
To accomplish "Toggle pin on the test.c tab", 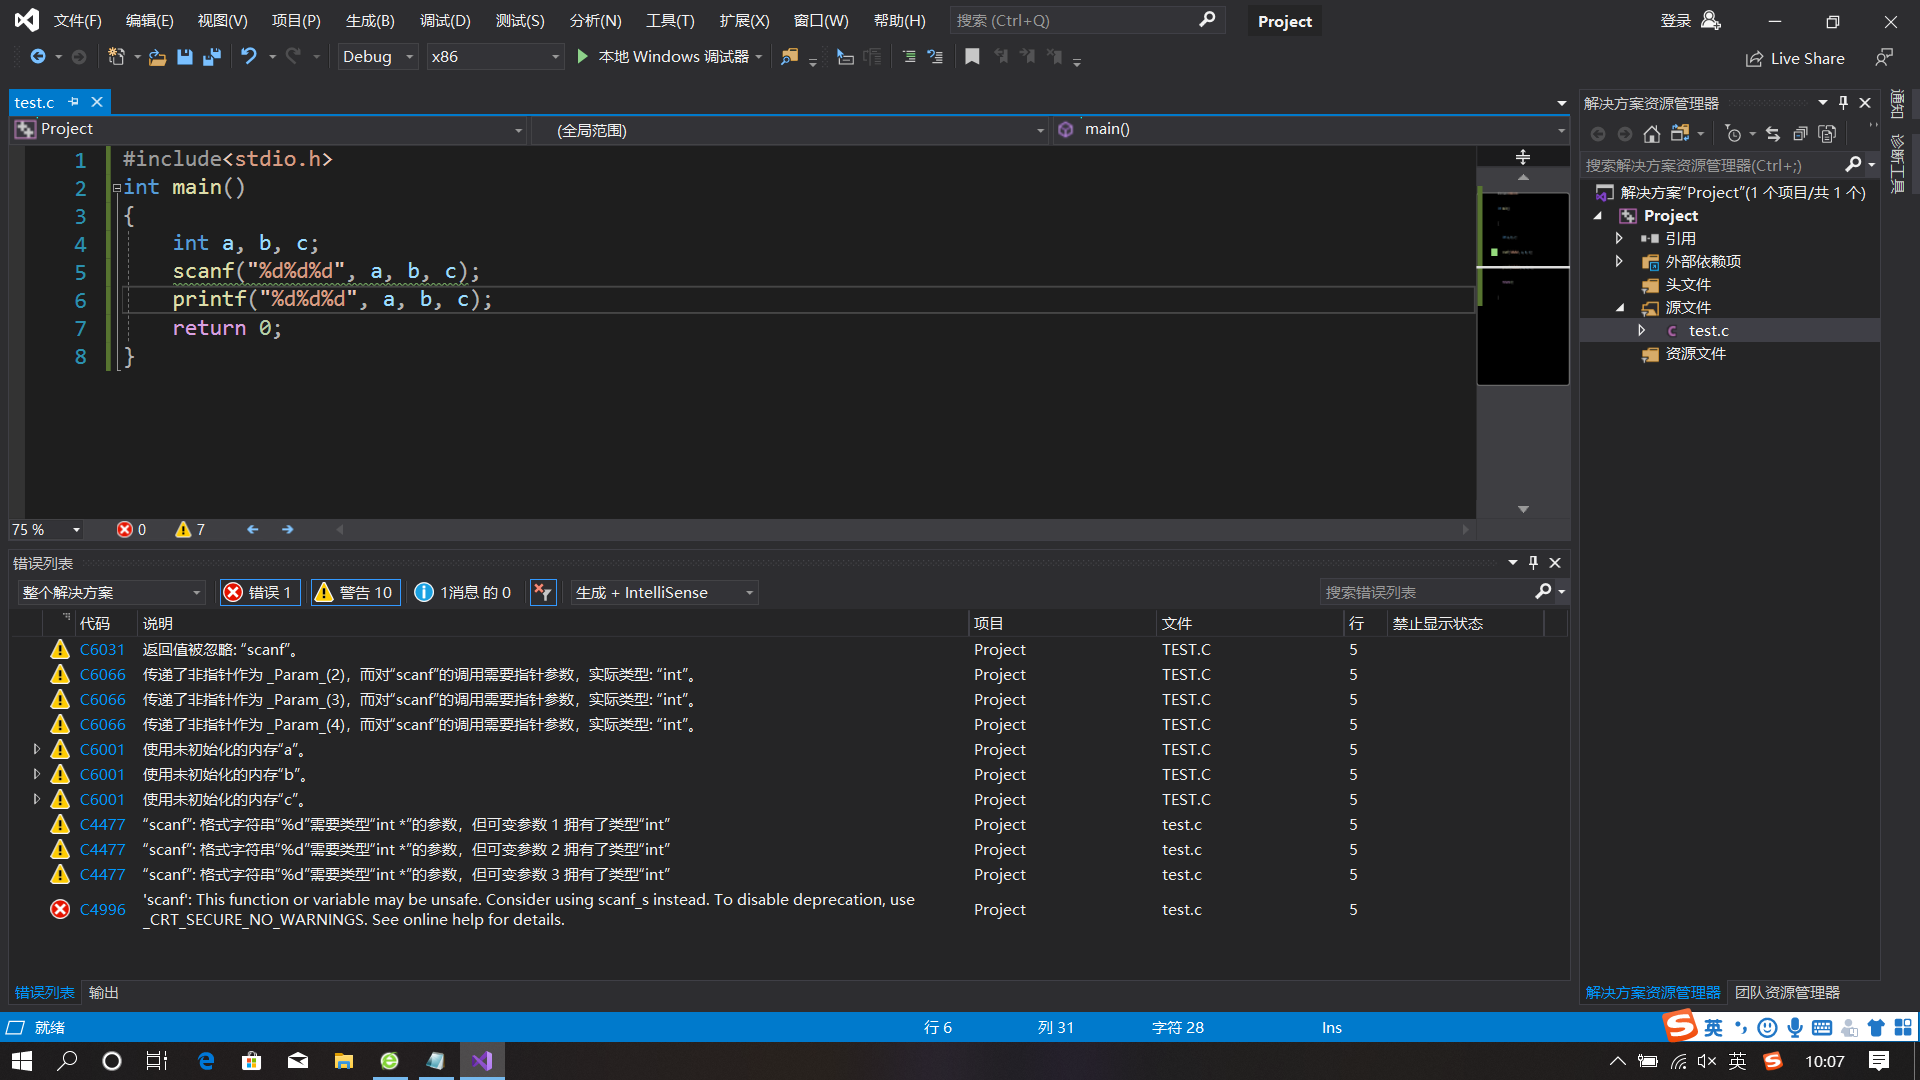I will coord(73,102).
